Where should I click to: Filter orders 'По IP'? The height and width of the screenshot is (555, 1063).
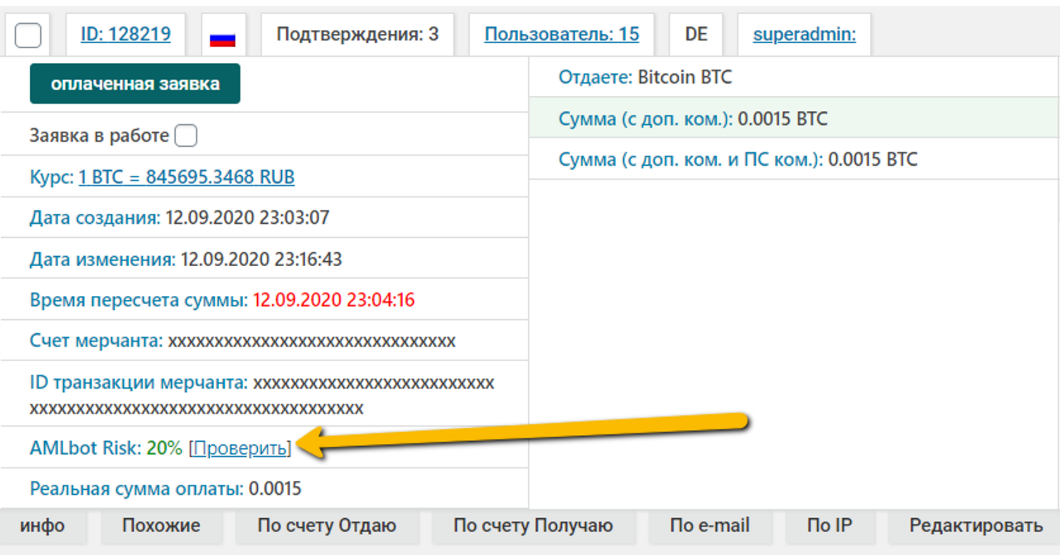[x=829, y=526]
